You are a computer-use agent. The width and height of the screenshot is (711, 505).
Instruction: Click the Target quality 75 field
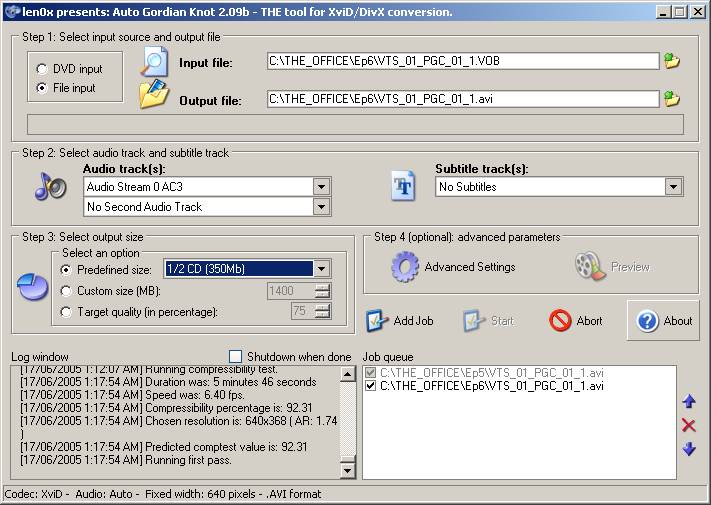(x=302, y=311)
